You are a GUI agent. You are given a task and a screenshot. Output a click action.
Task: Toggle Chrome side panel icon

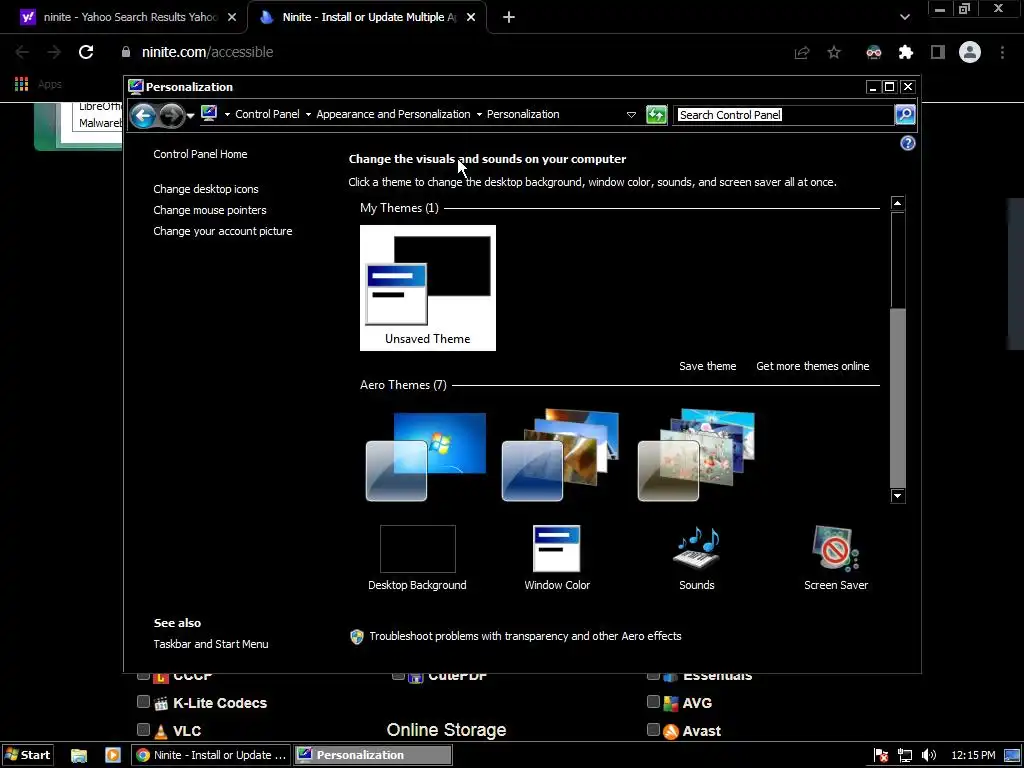tap(938, 52)
